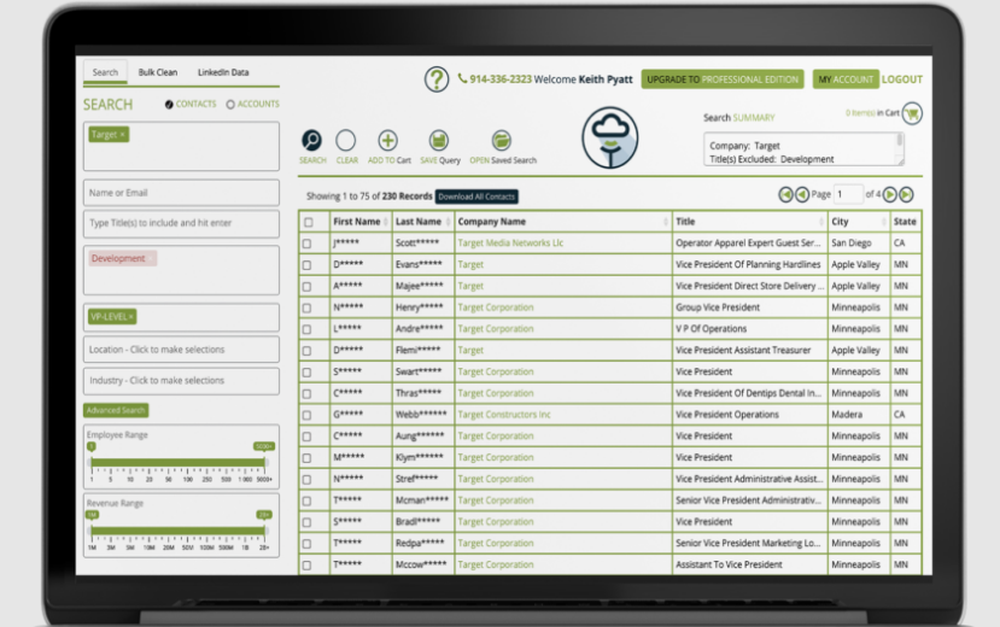Check the row for Mccow*****

tap(307, 565)
